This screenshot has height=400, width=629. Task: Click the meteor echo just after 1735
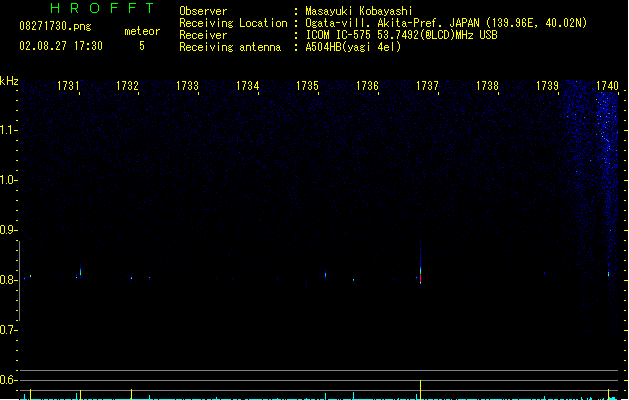(x=325, y=275)
